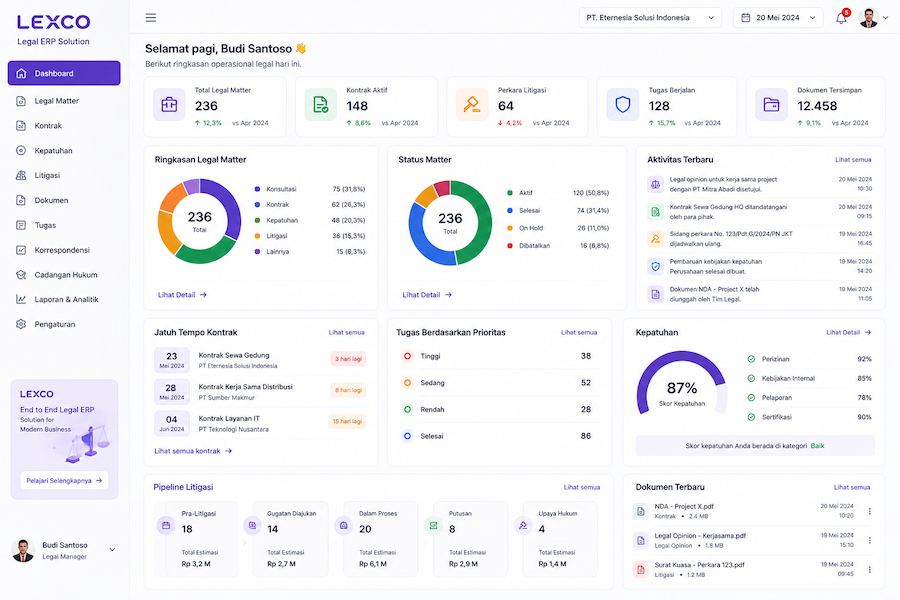
Task: Click the Perizinan green check mark
Action: [x=751, y=359]
